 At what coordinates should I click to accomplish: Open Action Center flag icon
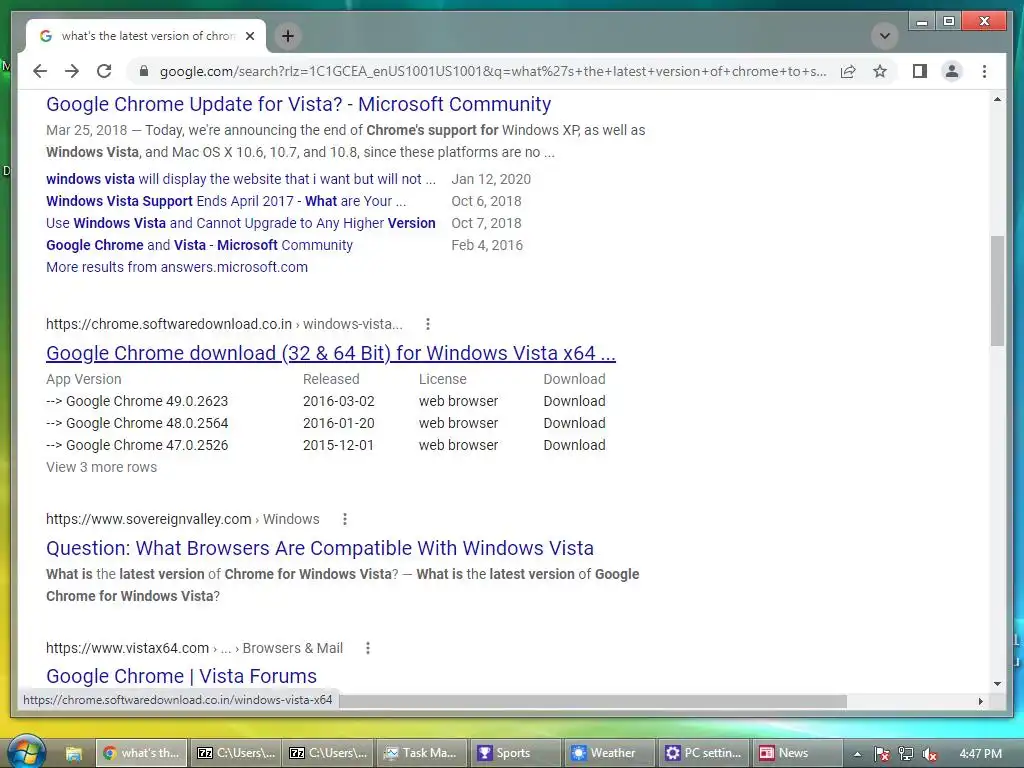(x=882, y=754)
